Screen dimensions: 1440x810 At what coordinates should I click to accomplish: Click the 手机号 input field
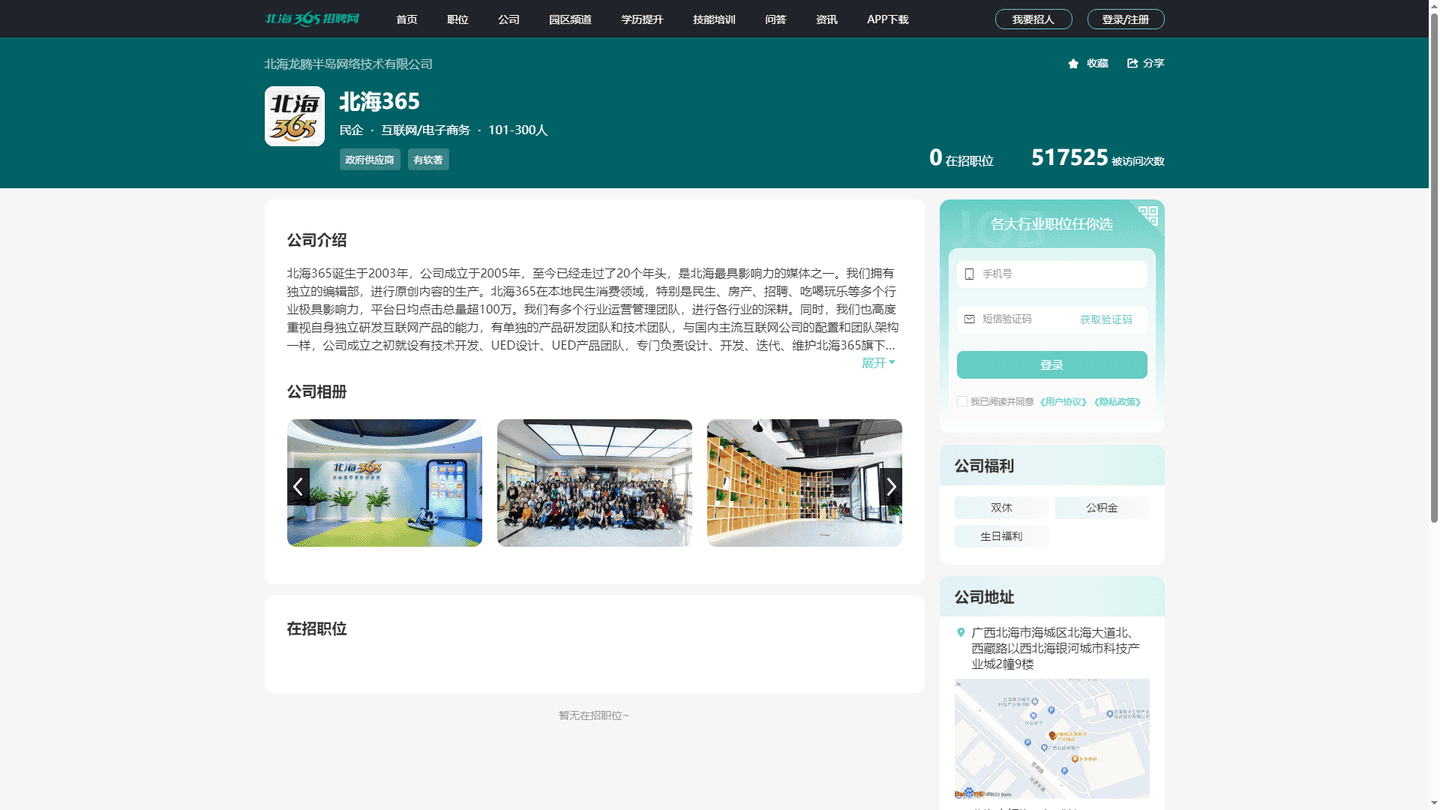tap(1051, 274)
